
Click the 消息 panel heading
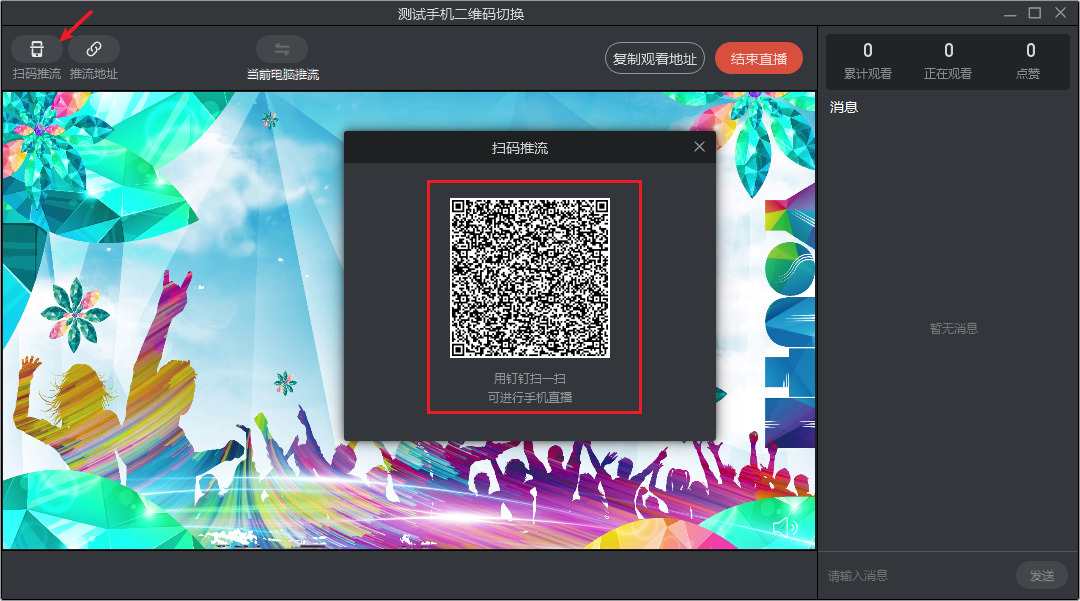pyautogui.click(x=844, y=107)
